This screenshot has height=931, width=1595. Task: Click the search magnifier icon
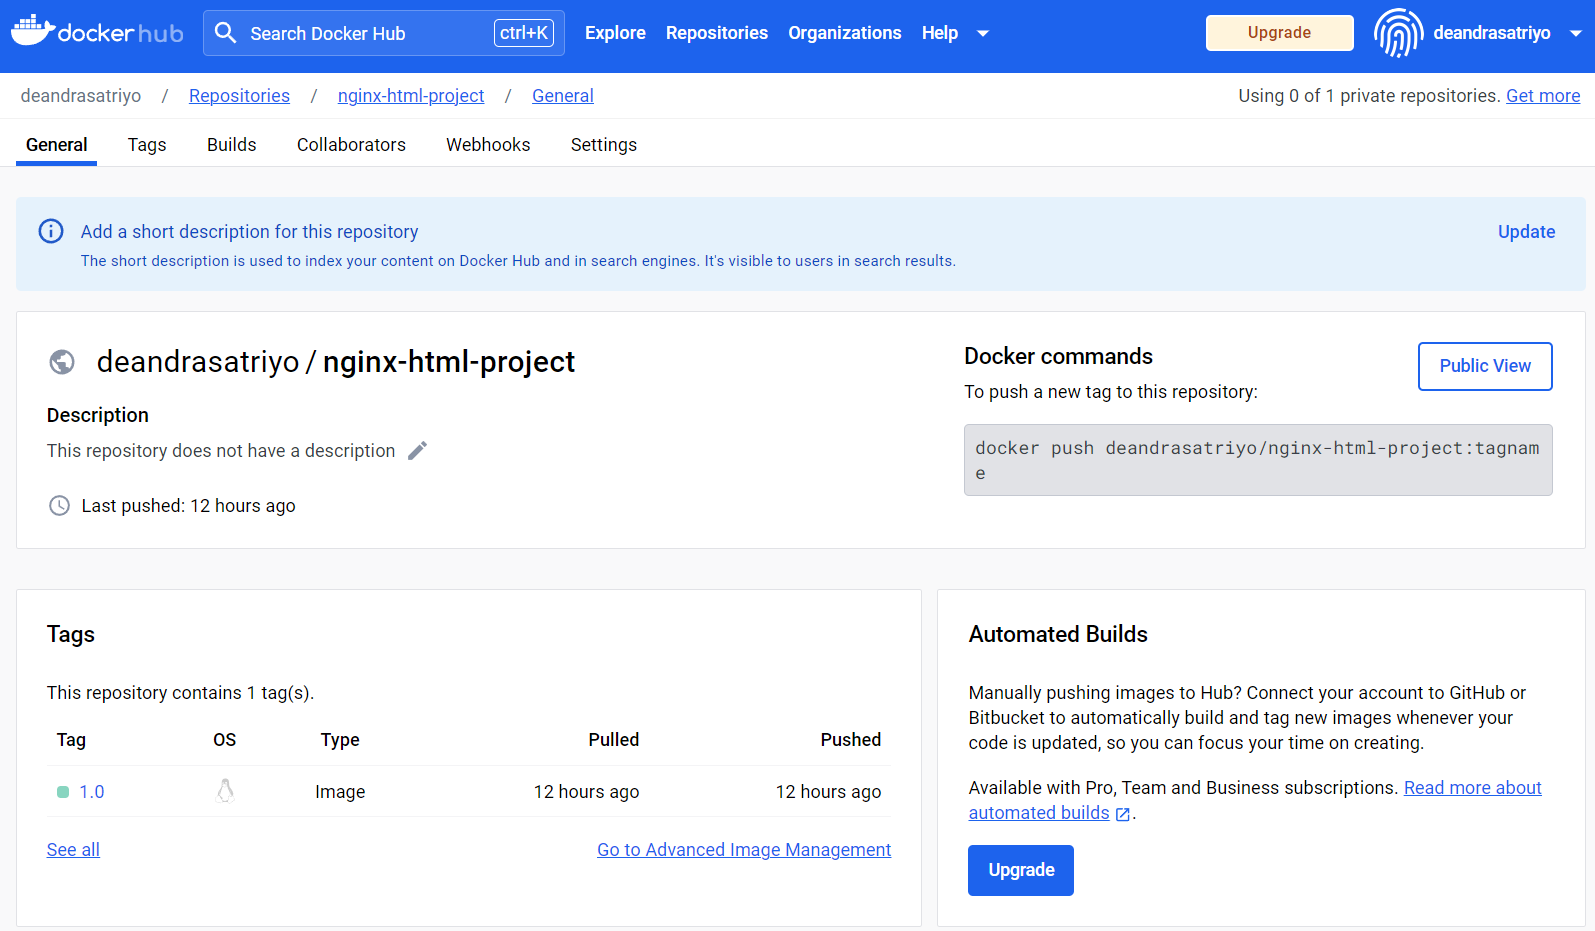click(x=226, y=33)
